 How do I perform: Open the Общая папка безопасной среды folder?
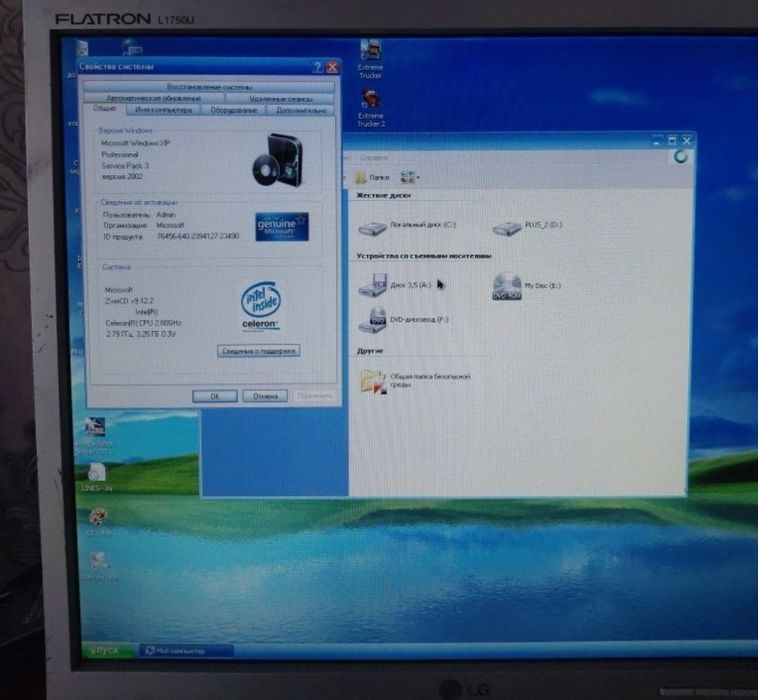(x=415, y=380)
